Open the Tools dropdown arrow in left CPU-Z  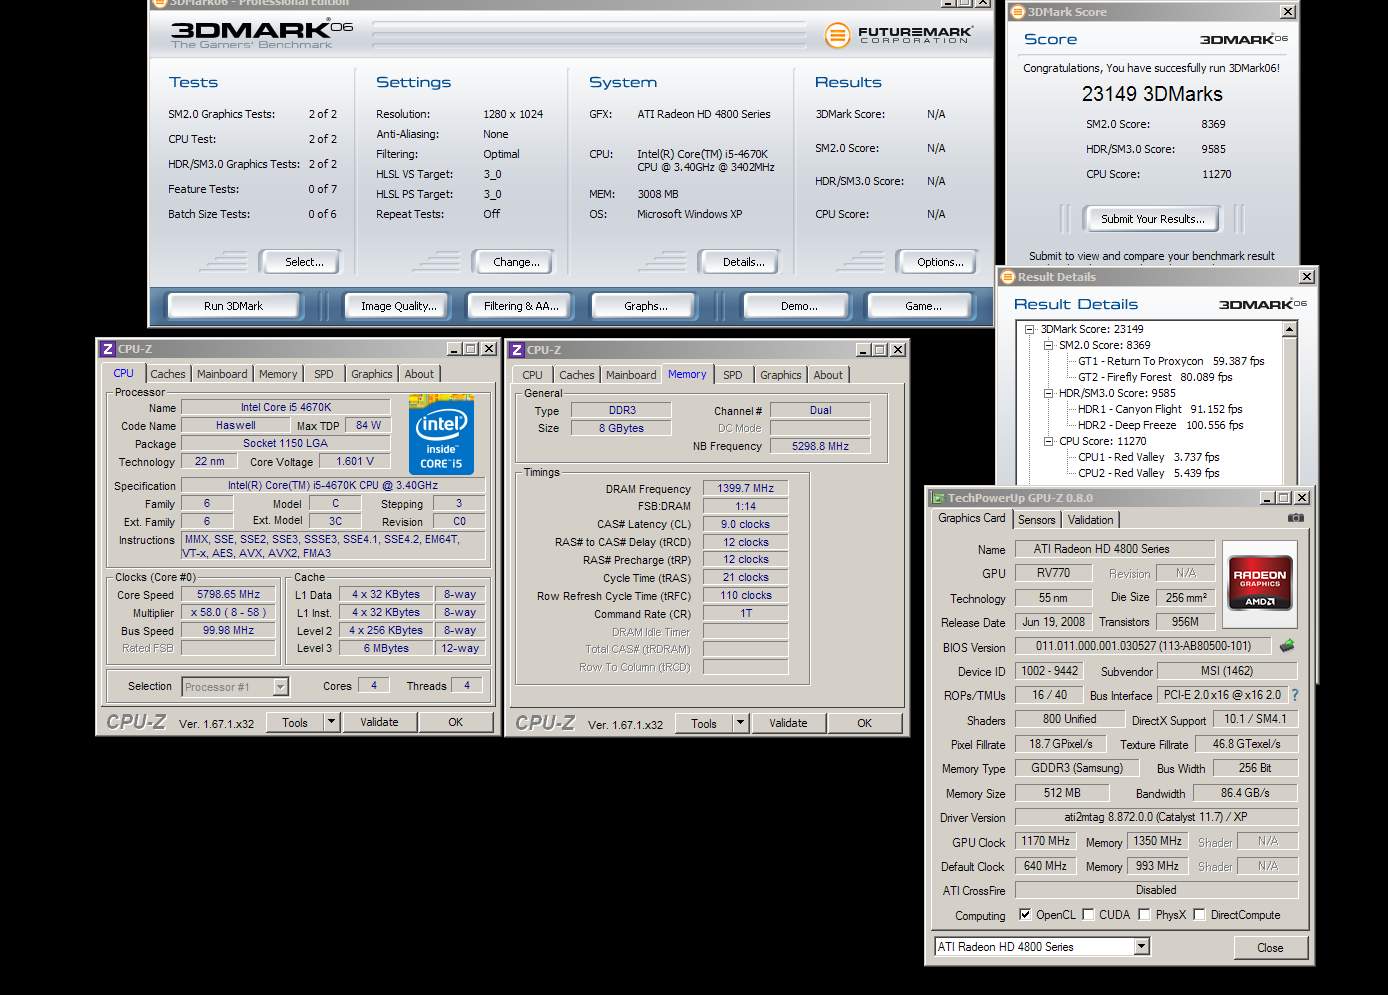click(x=332, y=722)
